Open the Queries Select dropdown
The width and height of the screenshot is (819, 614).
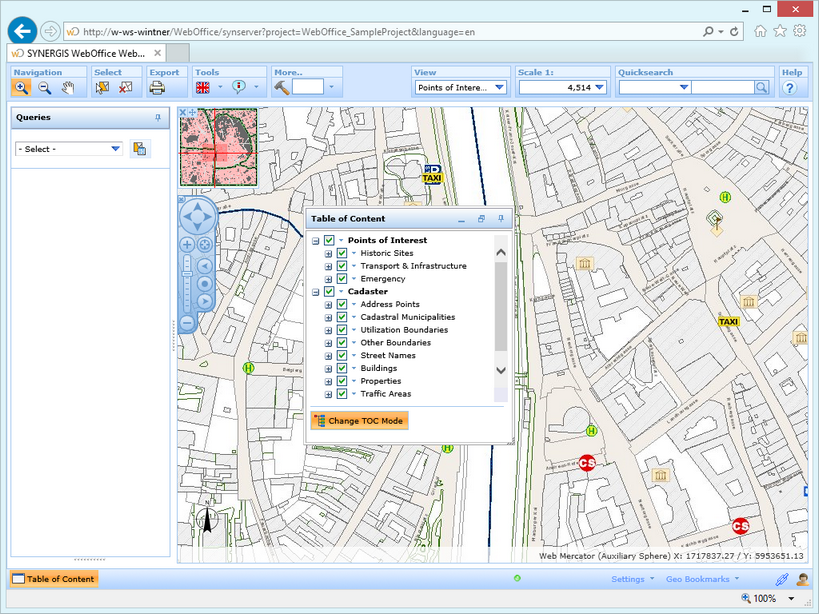[x=67, y=148]
